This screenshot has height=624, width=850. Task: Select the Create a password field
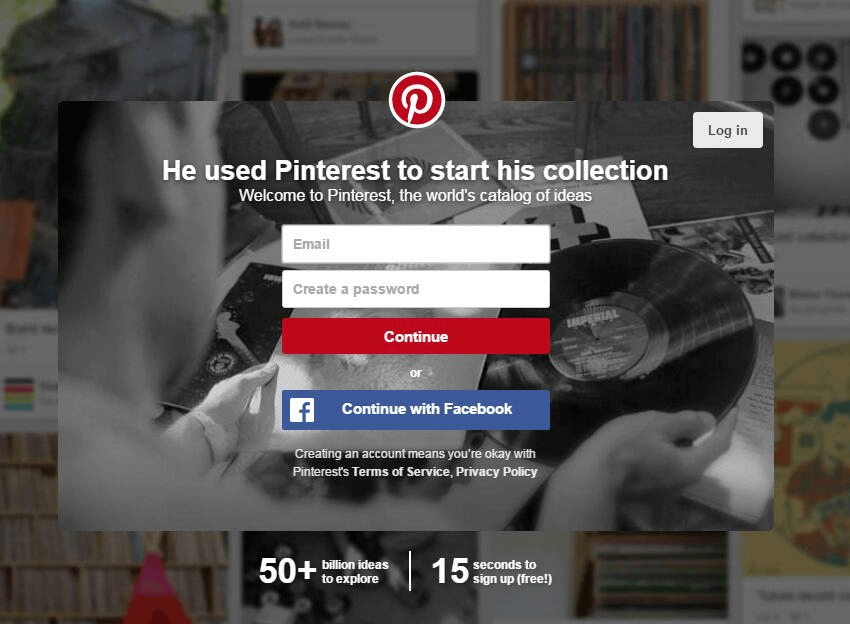tap(416, 289)
